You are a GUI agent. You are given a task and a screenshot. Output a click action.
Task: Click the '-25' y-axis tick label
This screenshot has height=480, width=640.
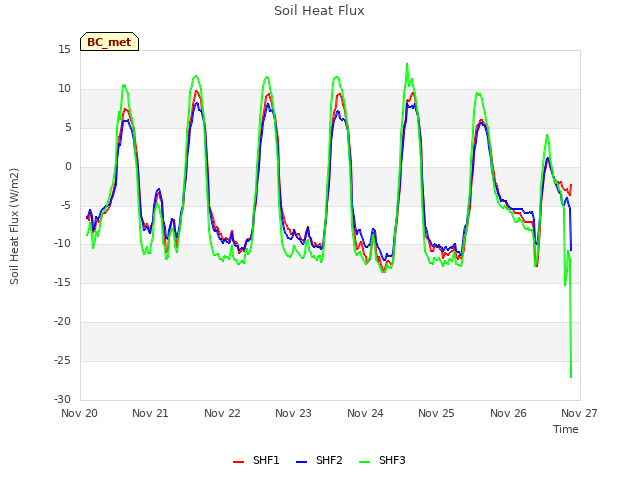(x=63, y=360)
